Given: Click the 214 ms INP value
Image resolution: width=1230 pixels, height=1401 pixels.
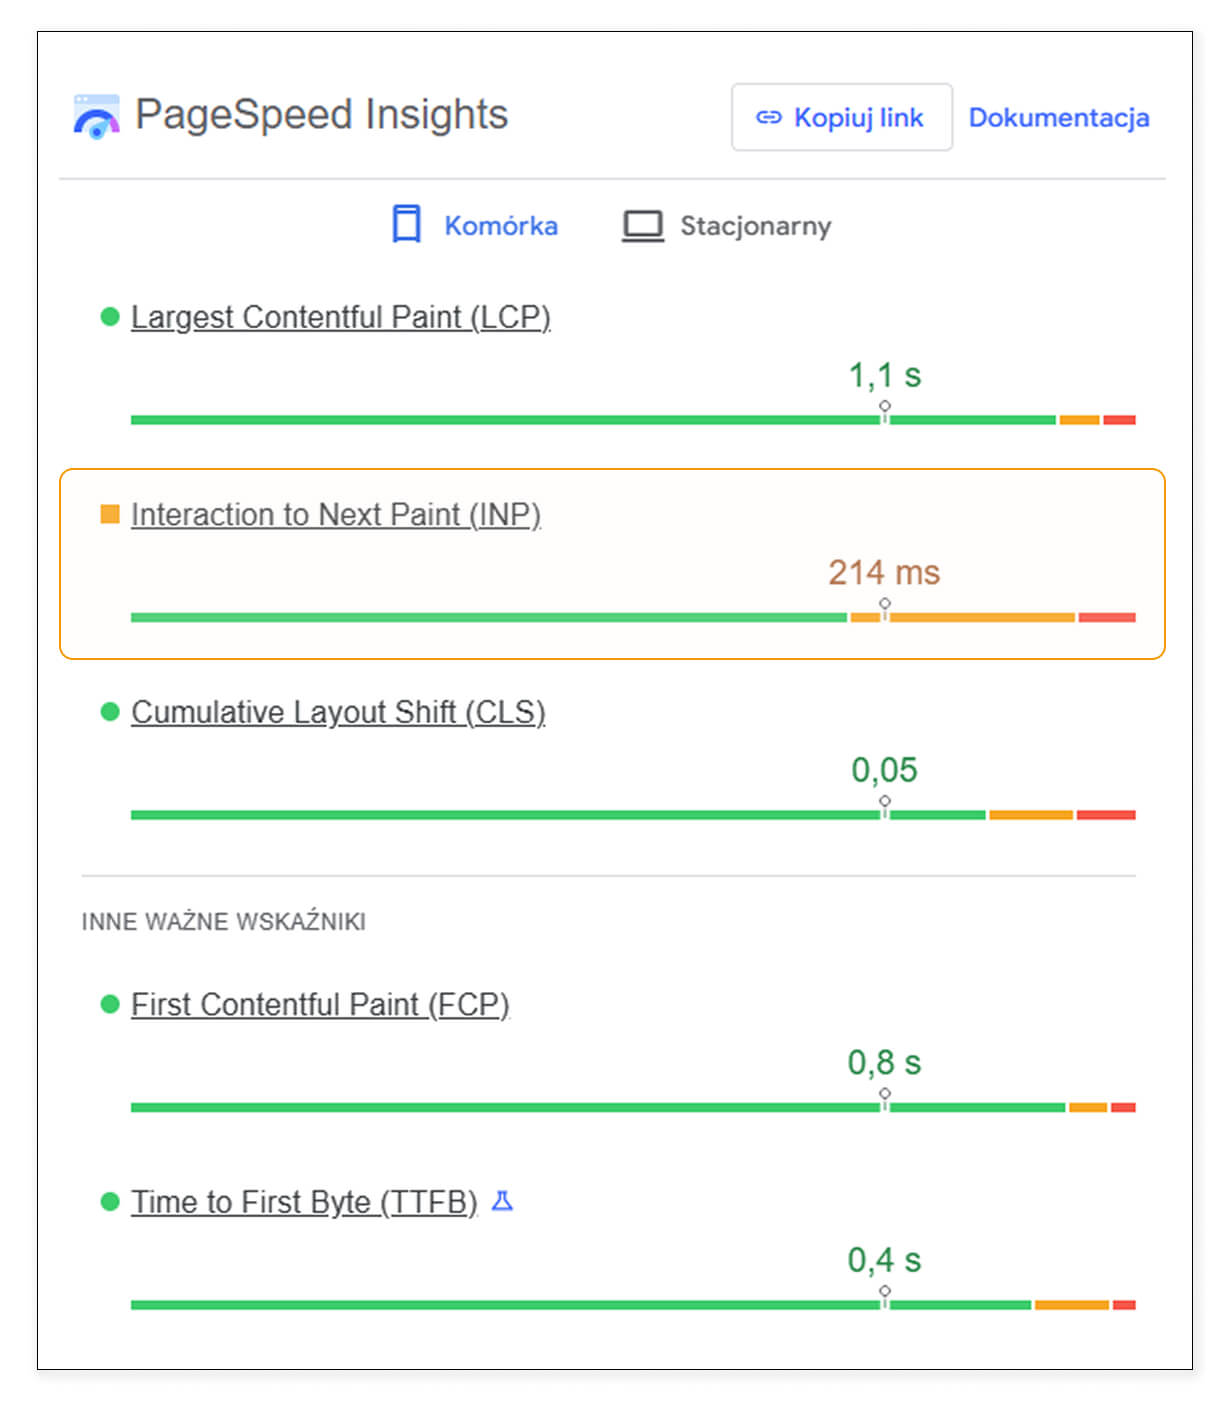Looking at the screenshot, I should [884, 572].
